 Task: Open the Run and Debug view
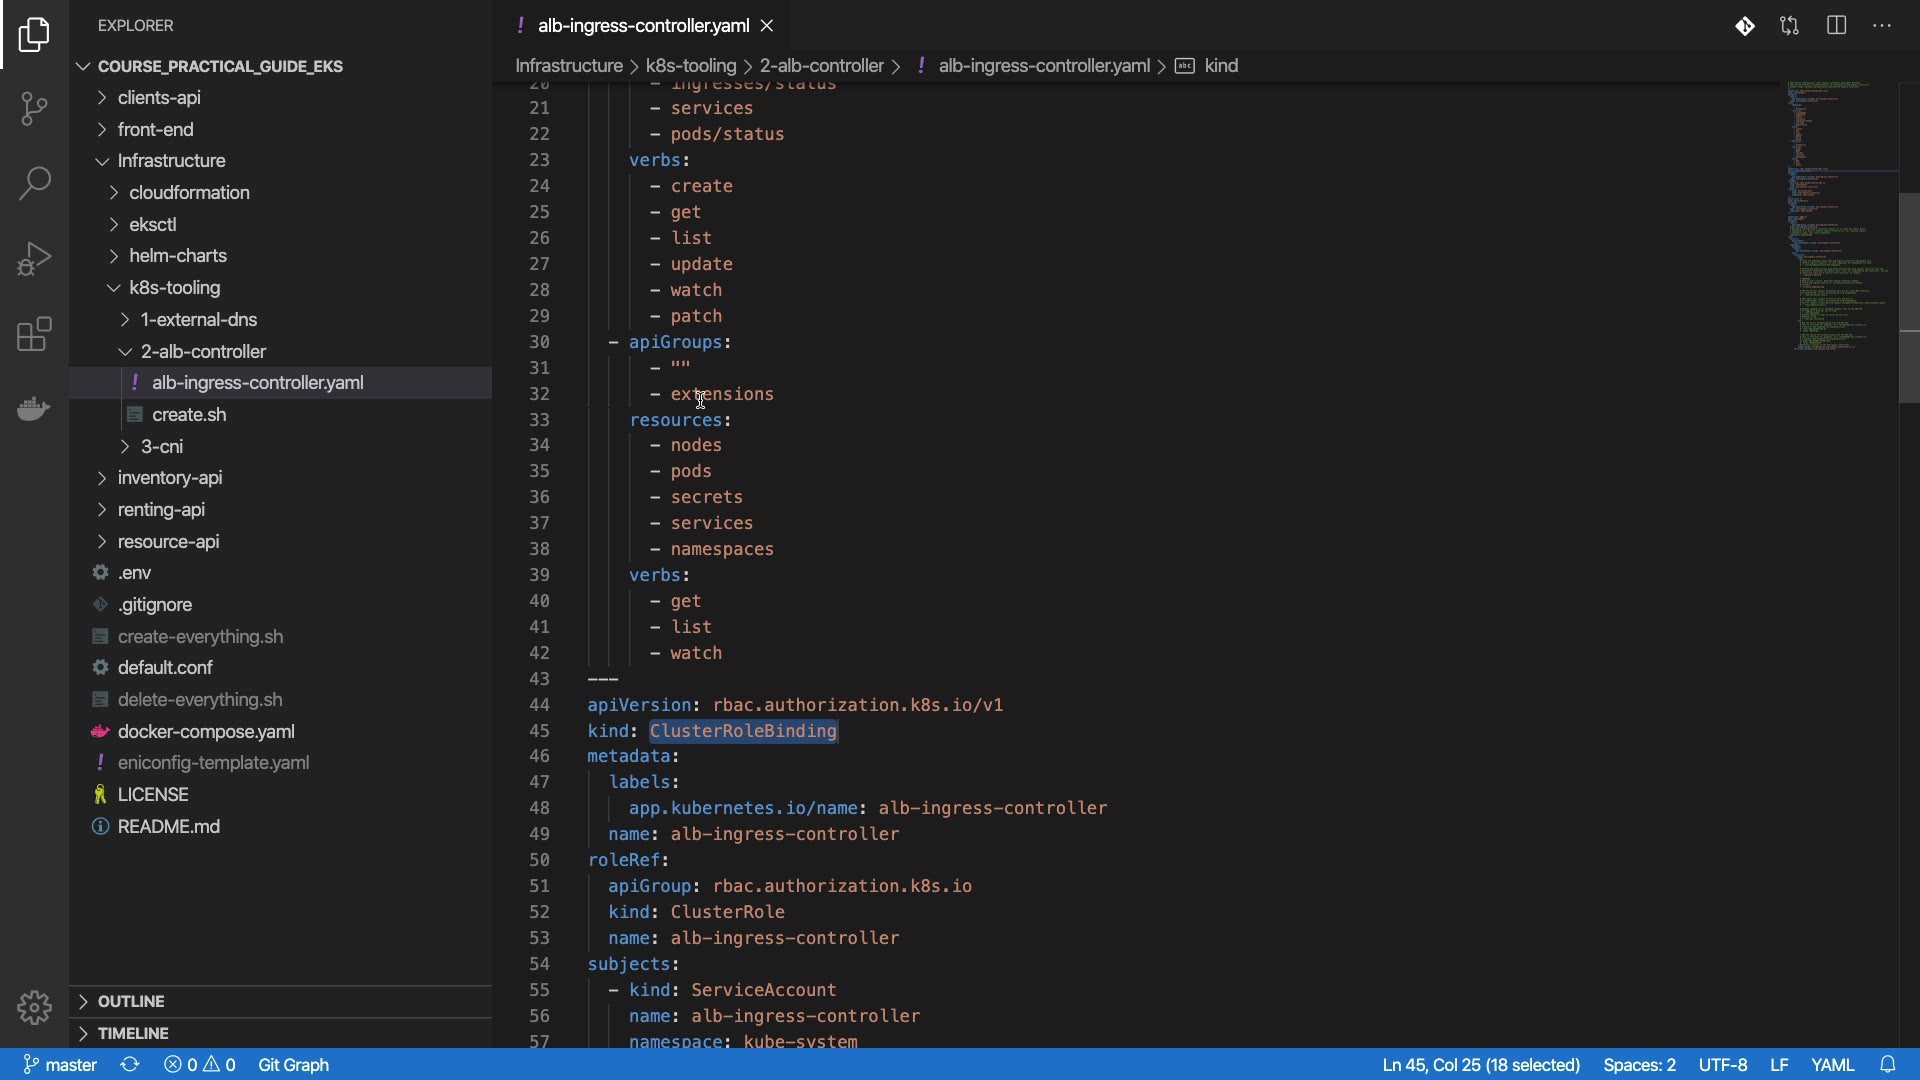pos(34,259)
